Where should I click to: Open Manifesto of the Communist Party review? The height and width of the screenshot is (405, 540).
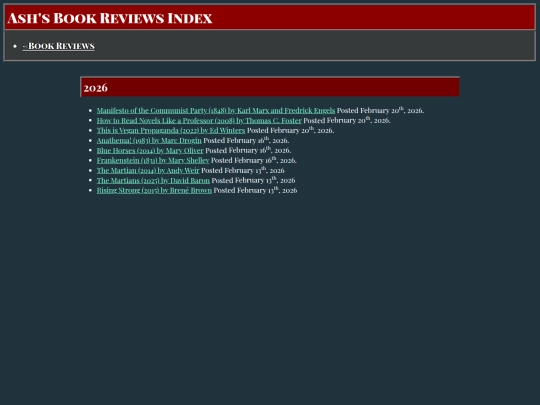coord(216,111)
